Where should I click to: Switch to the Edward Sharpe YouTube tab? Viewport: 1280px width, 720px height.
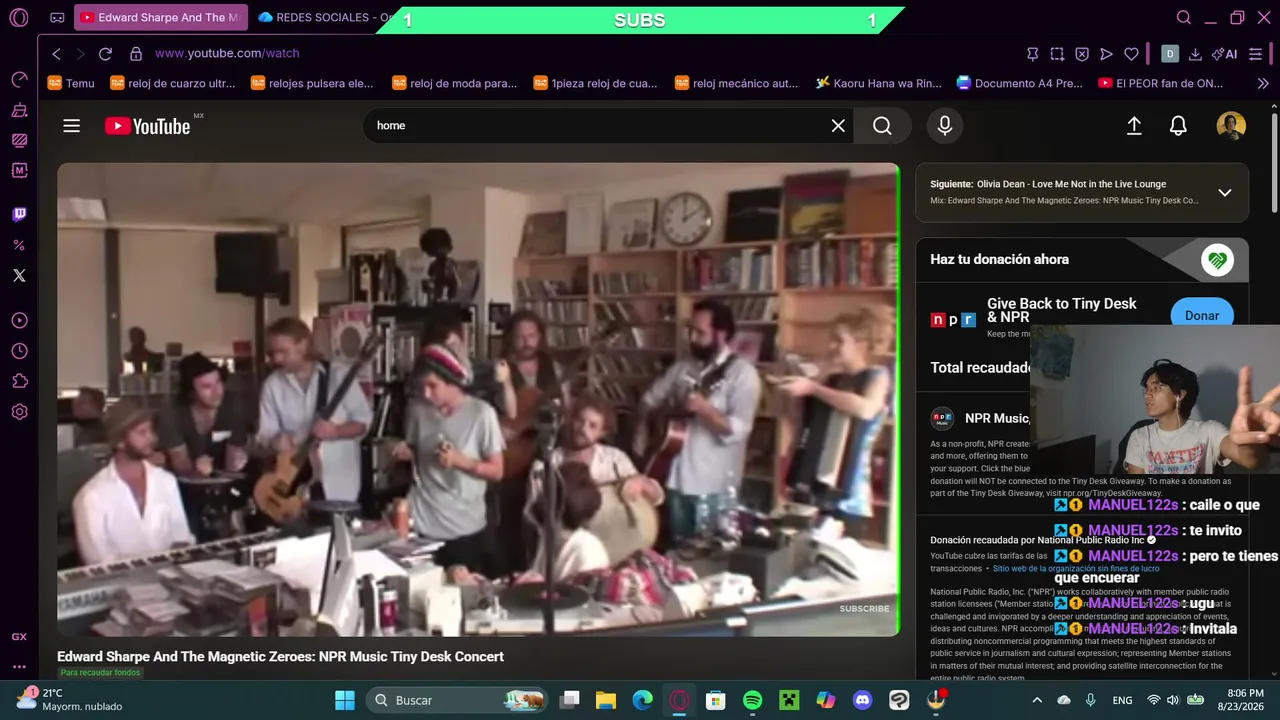tap(160, 18)
